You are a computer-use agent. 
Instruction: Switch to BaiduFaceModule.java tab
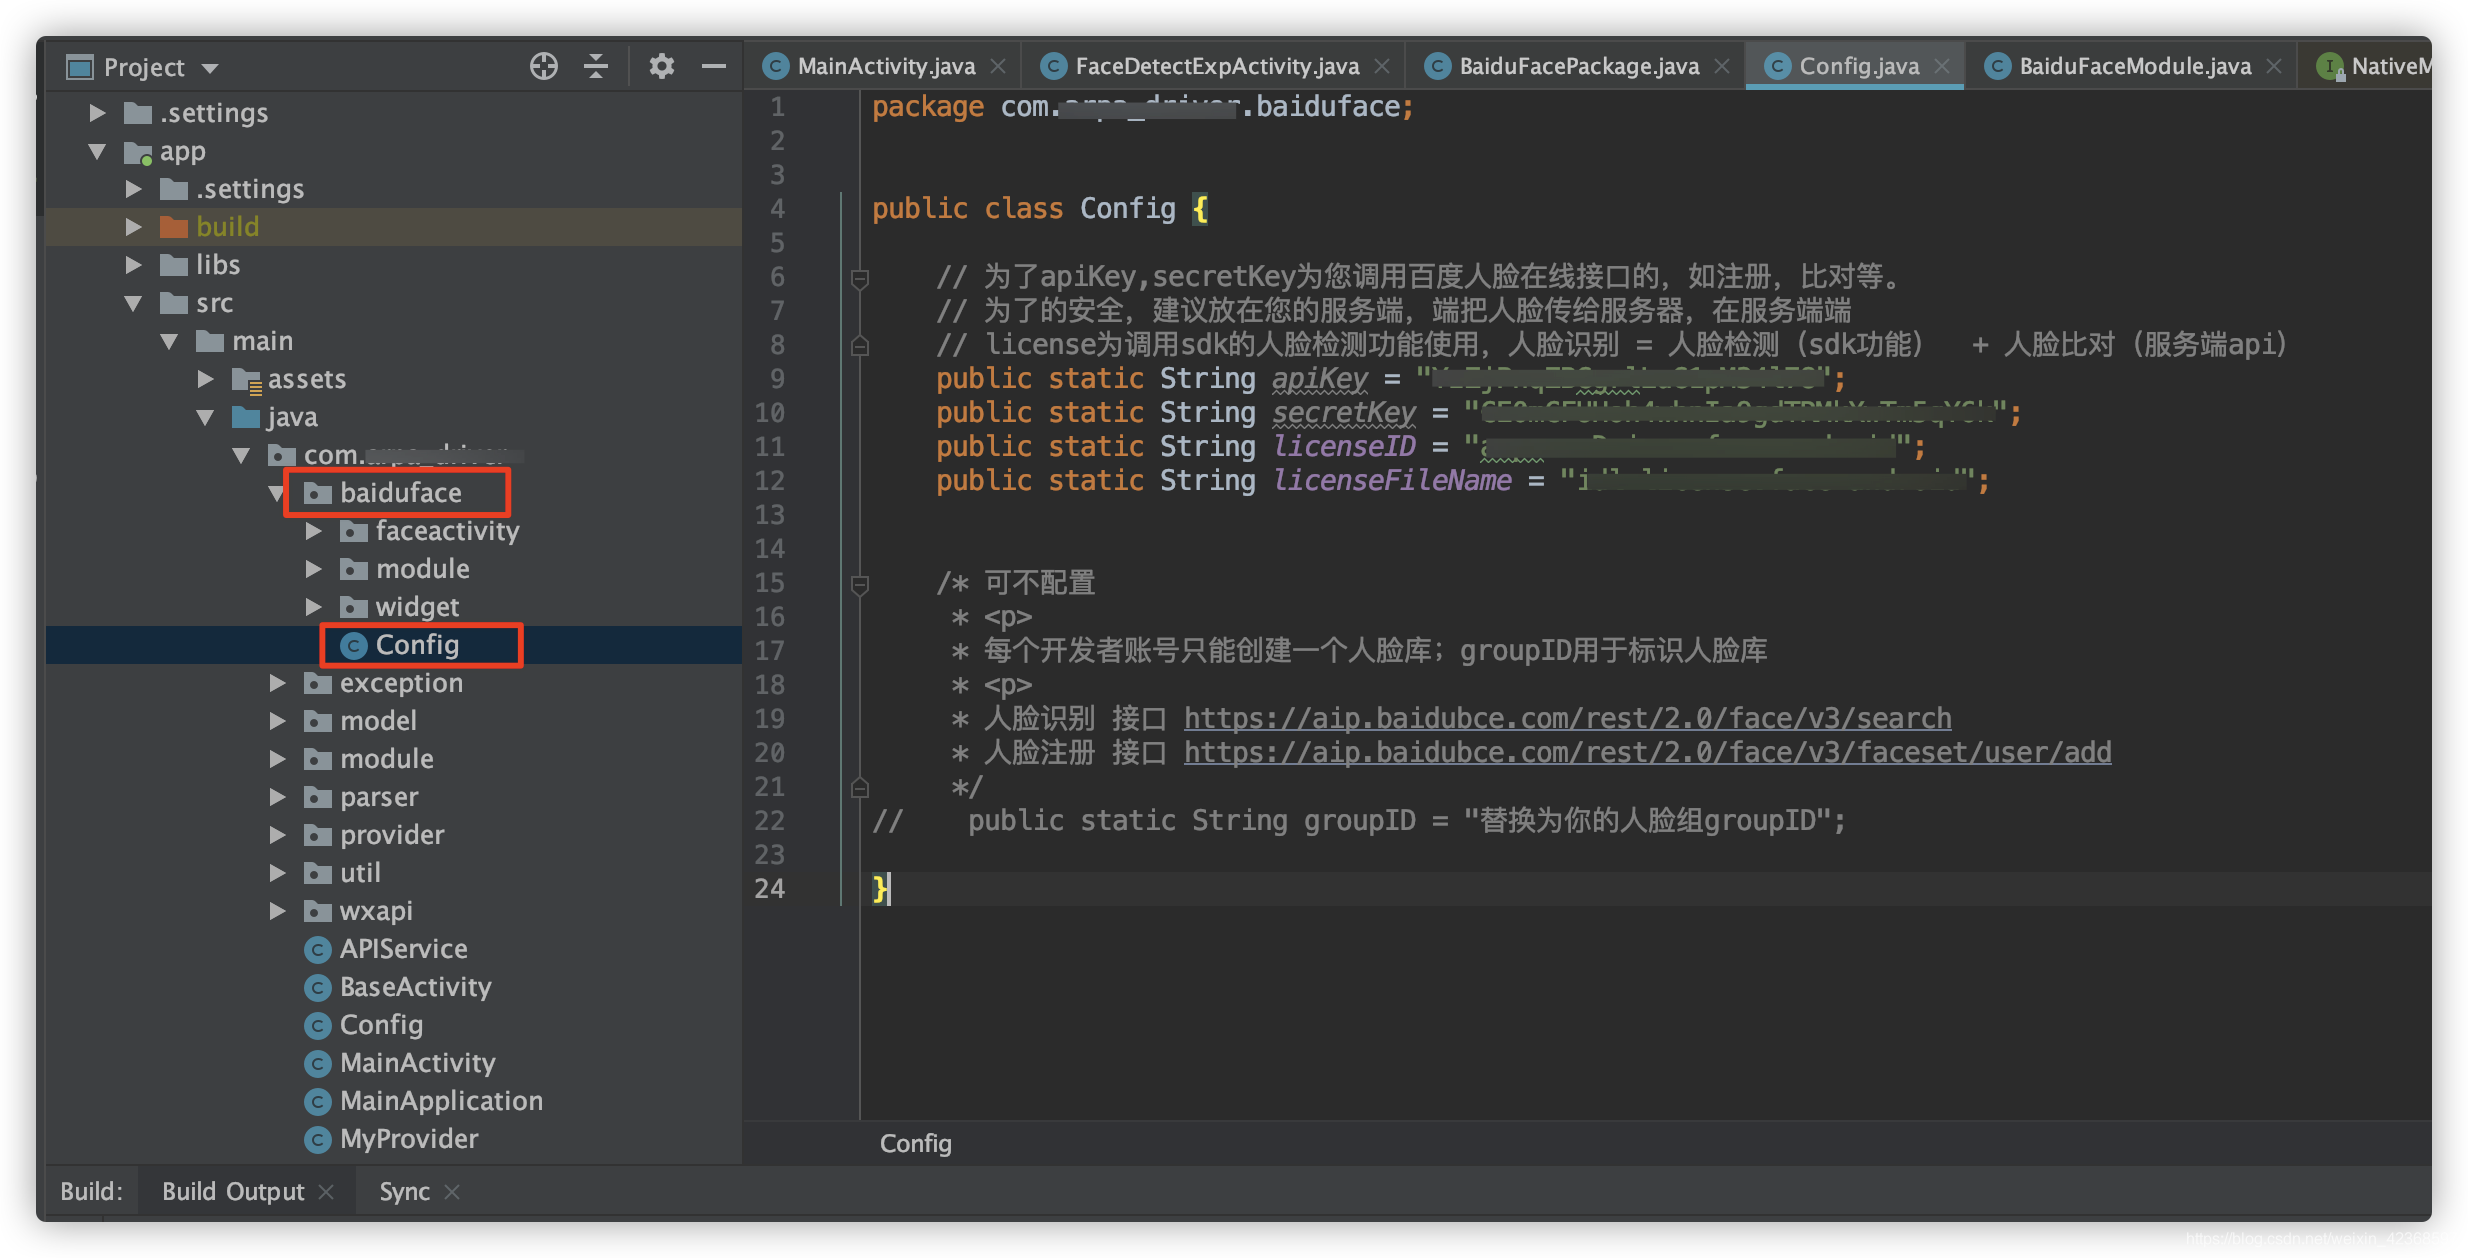2134,66
